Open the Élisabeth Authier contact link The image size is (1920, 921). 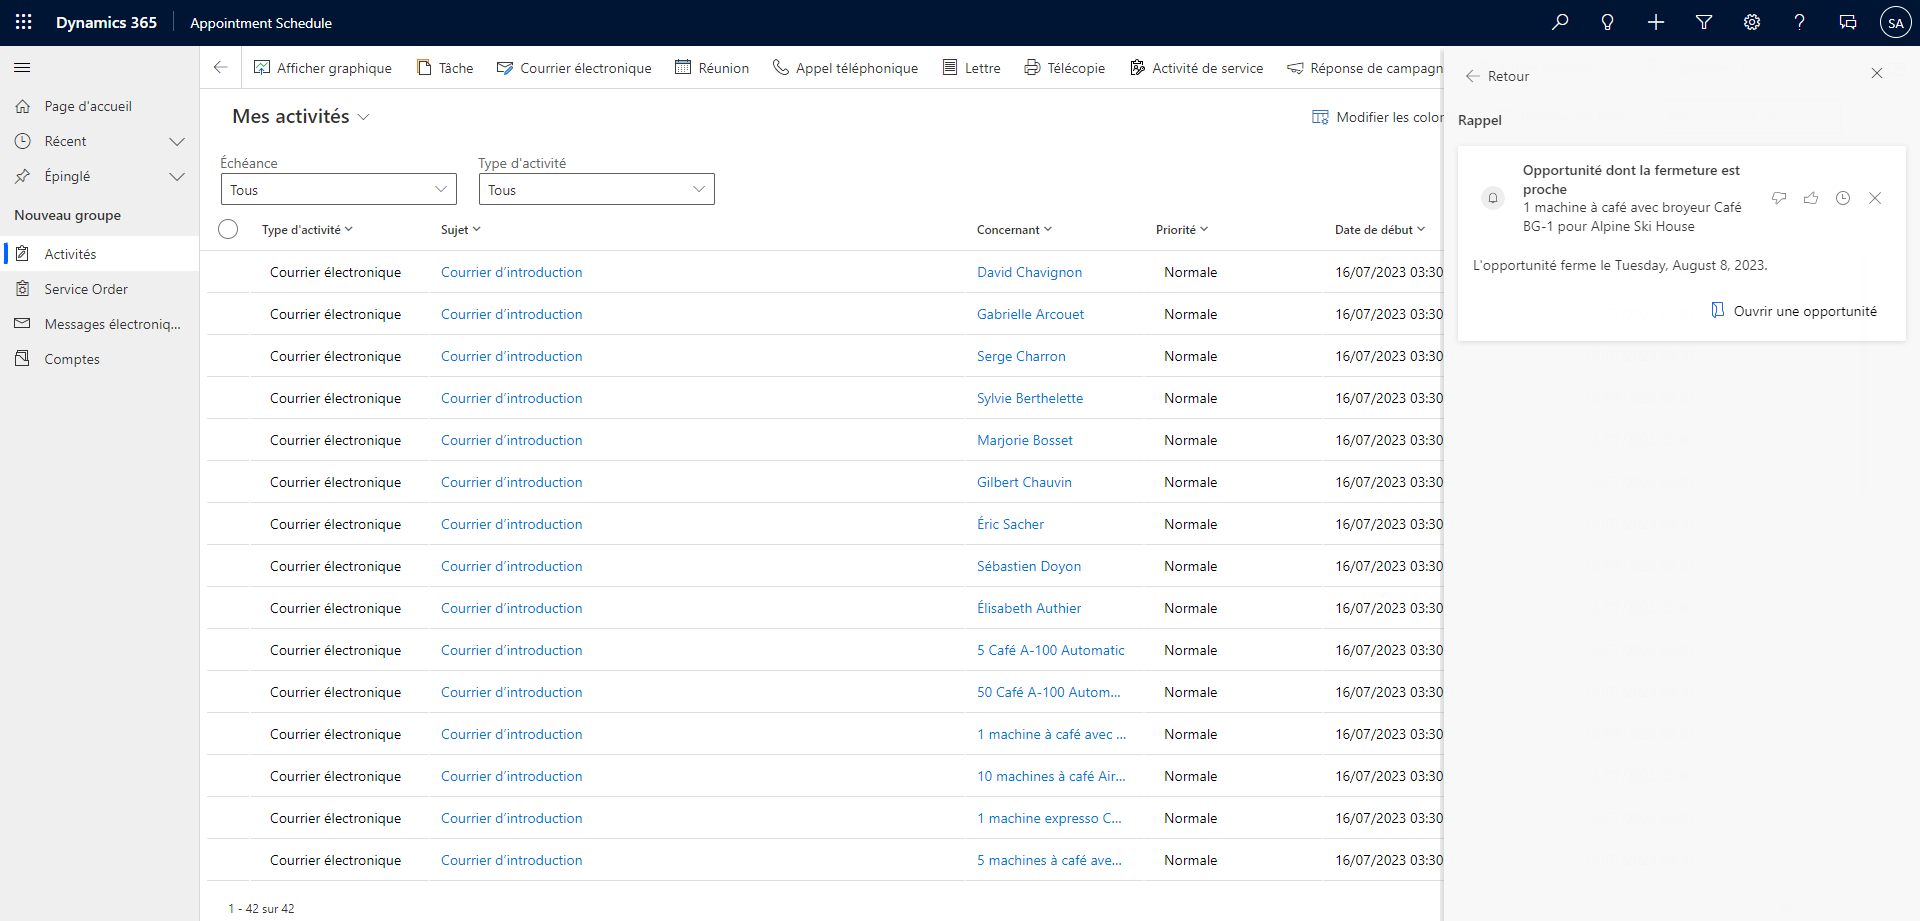(x=1029, y=608)
